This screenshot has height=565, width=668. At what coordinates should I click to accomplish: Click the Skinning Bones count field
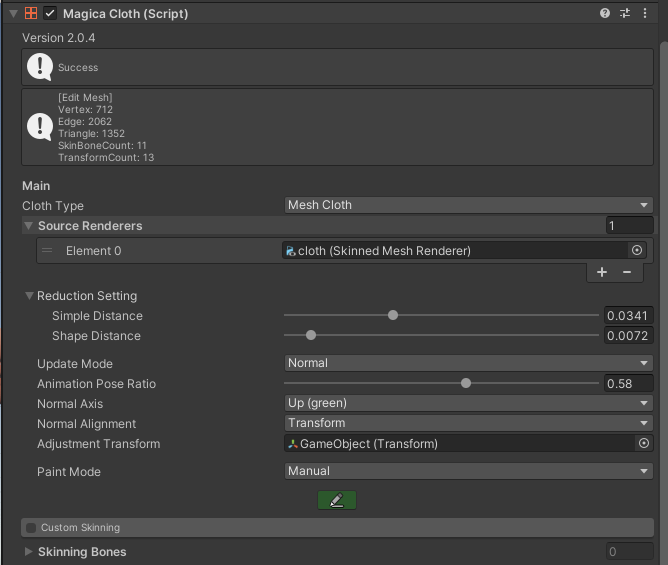pyautogui.click(x=630, y=551)
